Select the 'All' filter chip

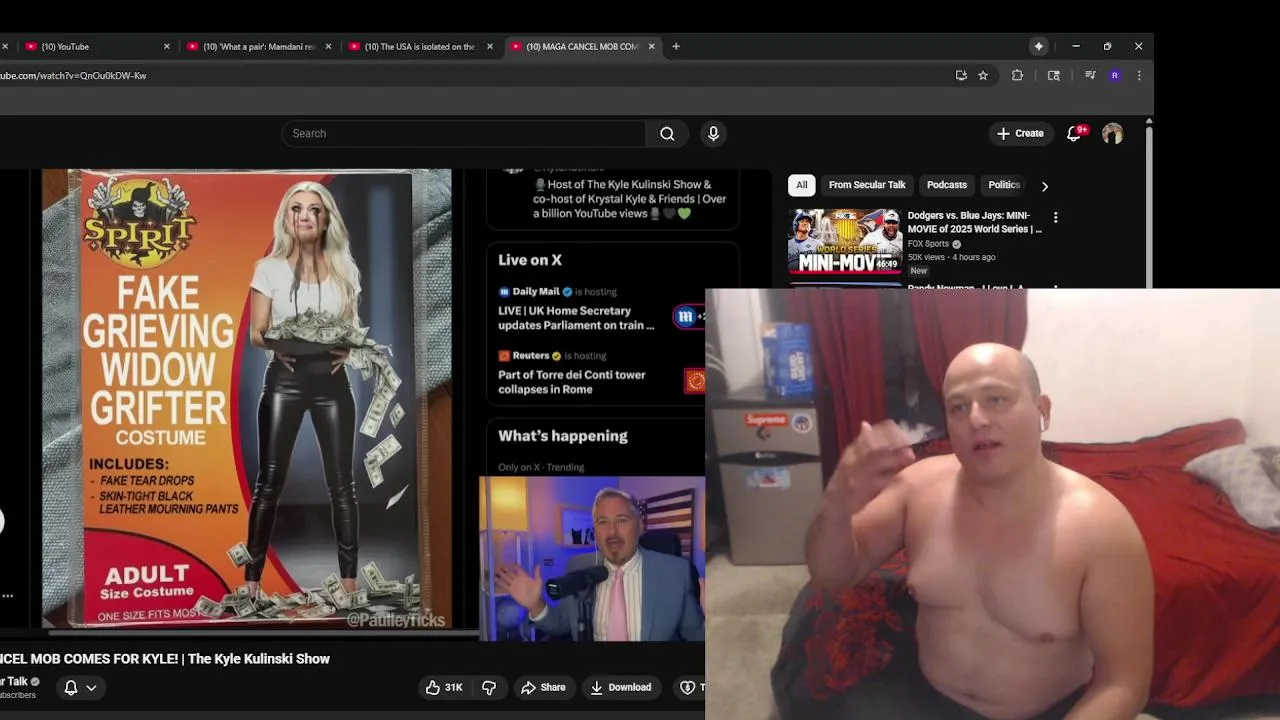click(801, 185)
